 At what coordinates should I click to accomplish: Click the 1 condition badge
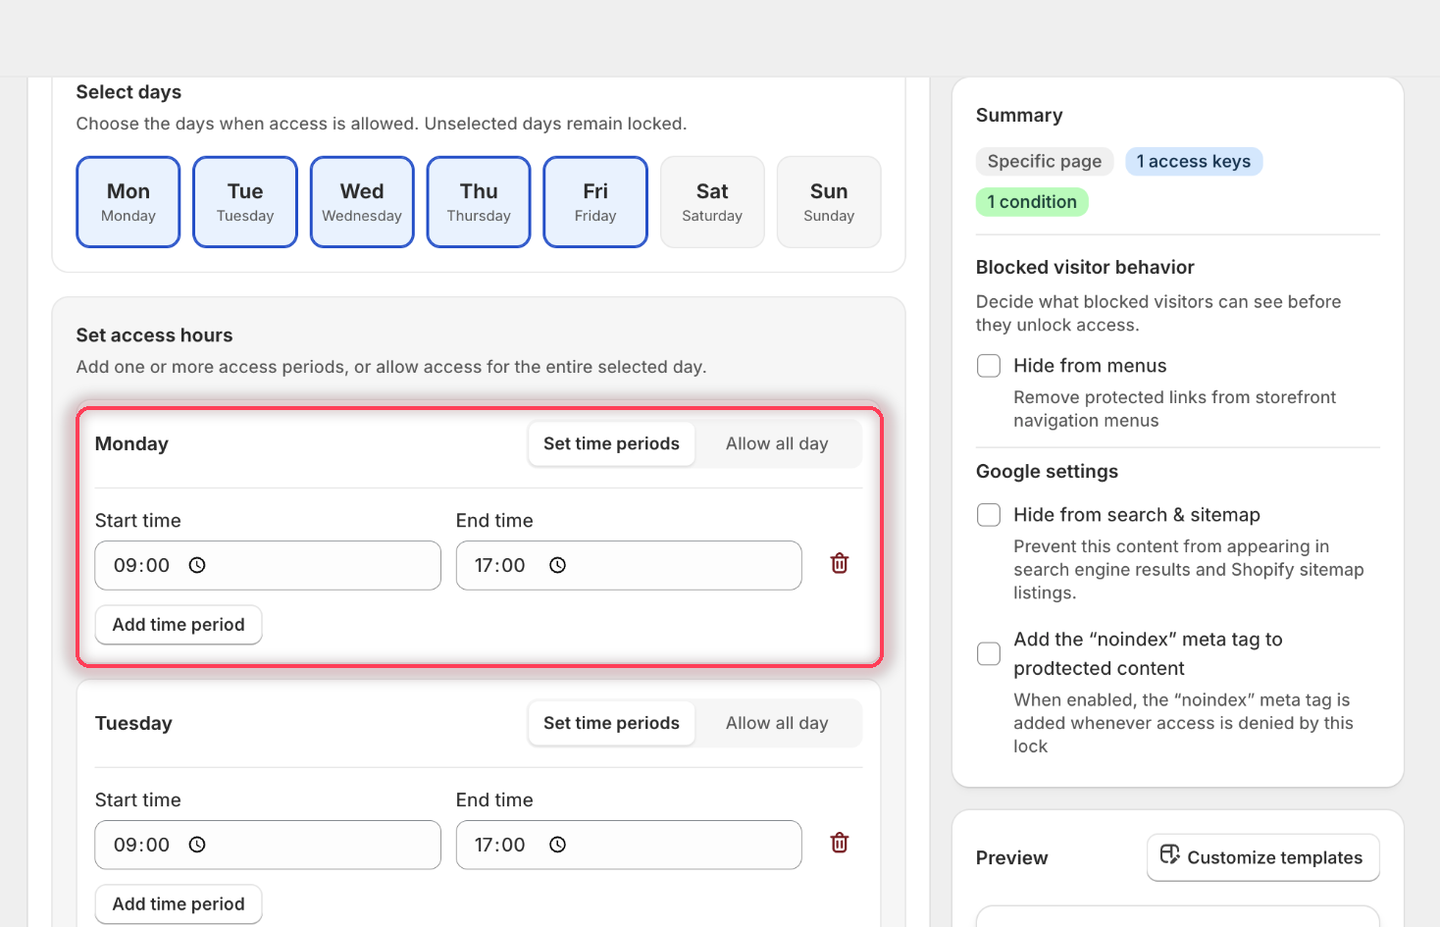(x=1032, y=202)
